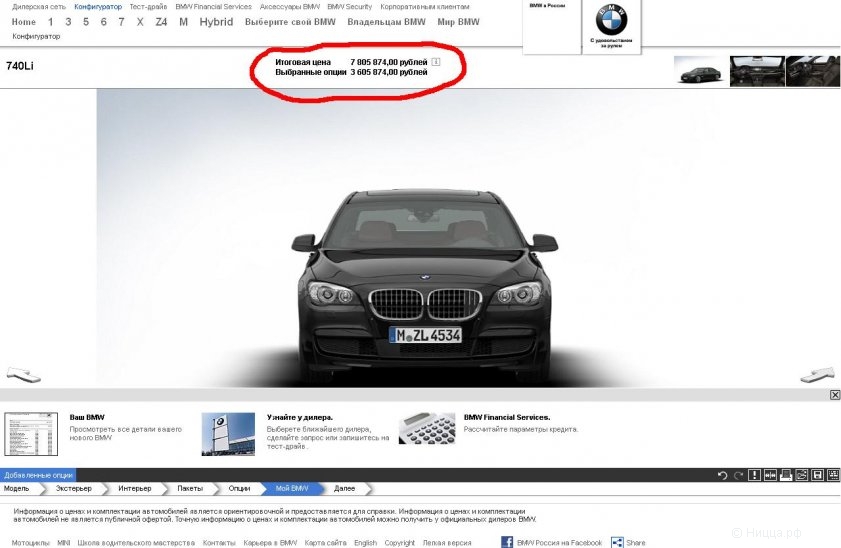Click the floppy disk save icon

click(817, 475)
